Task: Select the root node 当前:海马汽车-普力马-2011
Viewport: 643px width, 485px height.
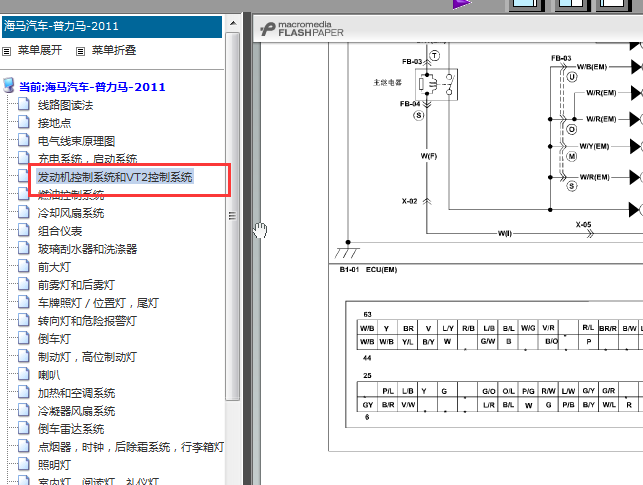Action: pos(92,87)
